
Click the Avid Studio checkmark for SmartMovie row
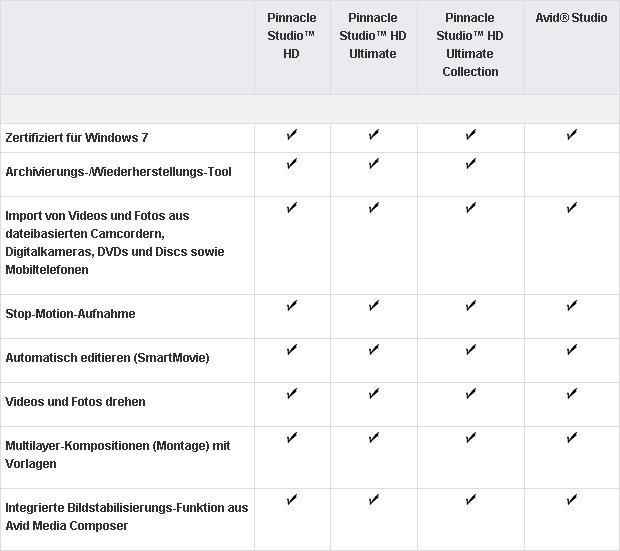[571, 350]
